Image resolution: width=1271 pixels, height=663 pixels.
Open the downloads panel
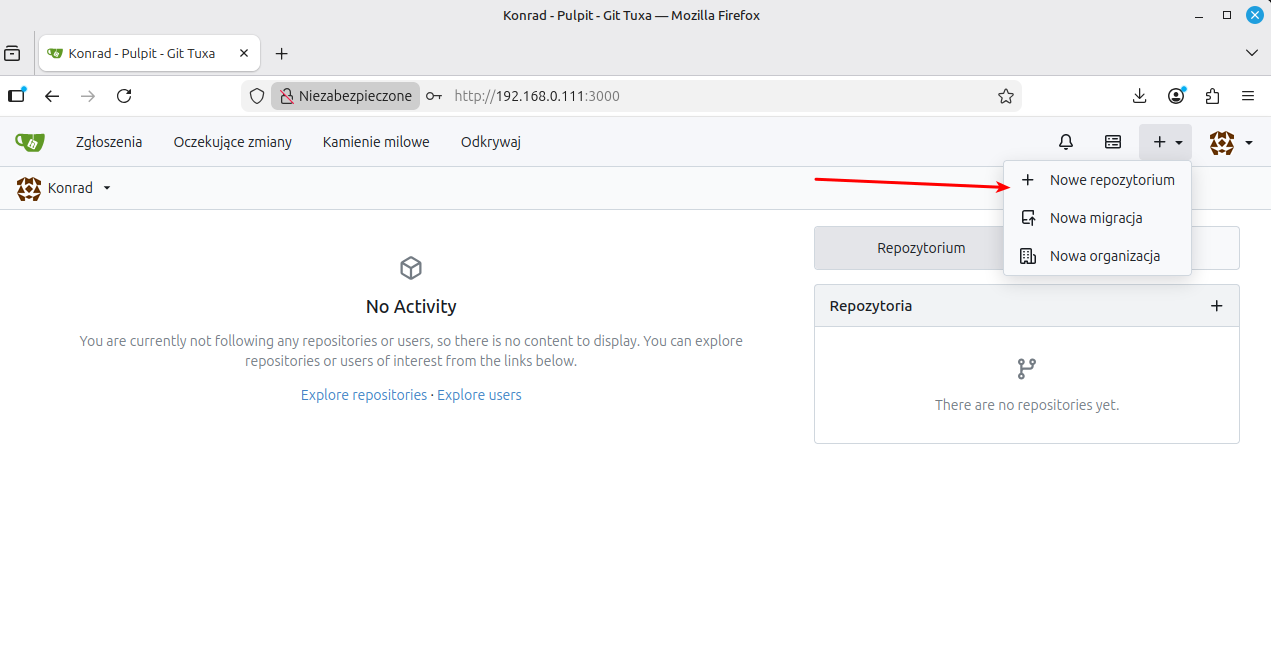point(1139,96)
